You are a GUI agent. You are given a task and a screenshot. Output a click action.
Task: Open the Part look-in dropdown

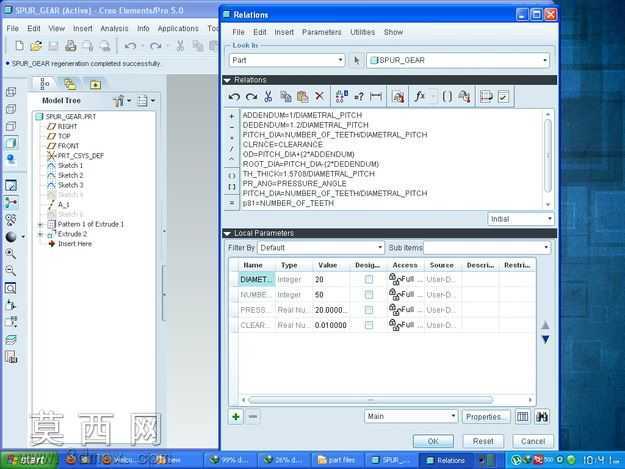287,60
